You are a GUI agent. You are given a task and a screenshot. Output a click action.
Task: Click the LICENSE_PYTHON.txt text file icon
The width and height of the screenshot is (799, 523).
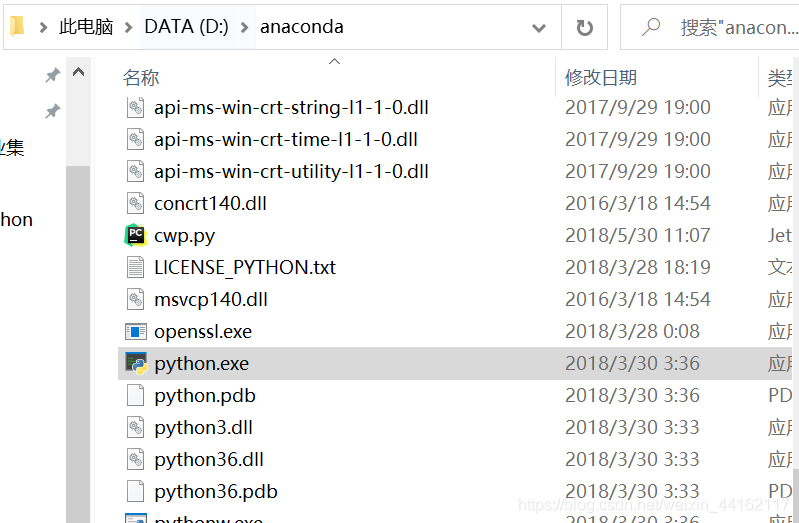pos(136,267)
